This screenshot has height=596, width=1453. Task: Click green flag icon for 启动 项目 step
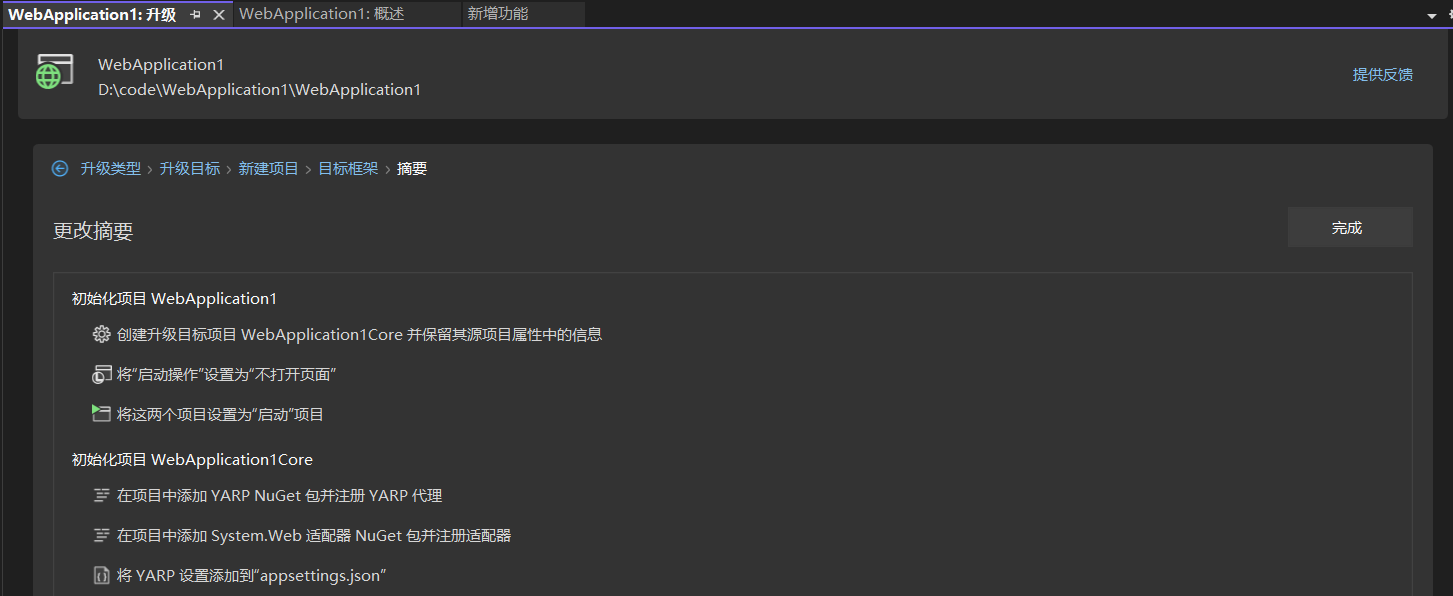101,414
